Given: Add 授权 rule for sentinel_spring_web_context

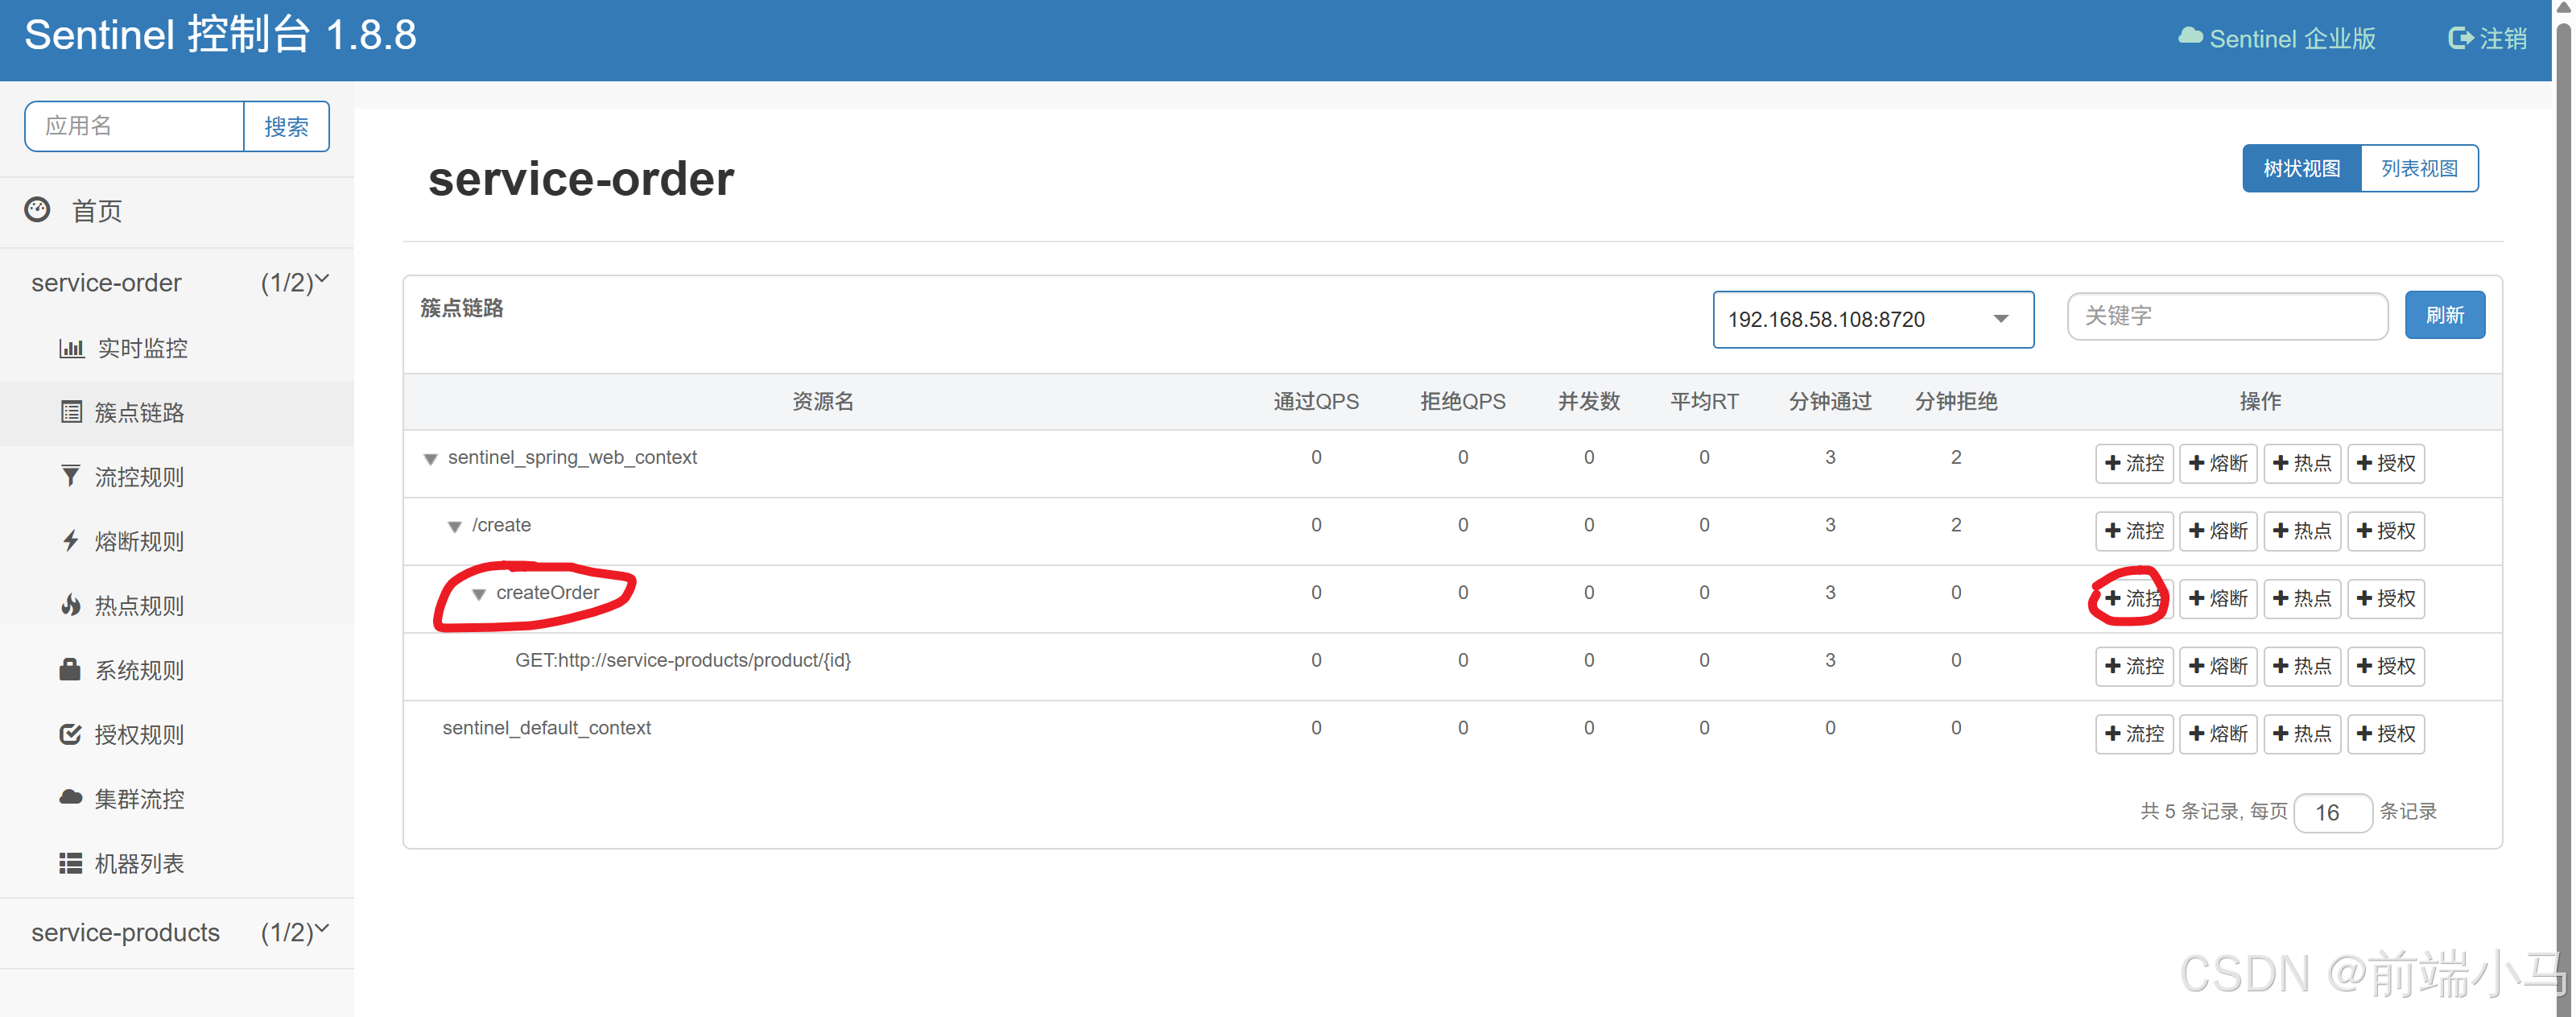Looking at the screenshot, I should pyautogui.click(x=2386, y=463).
